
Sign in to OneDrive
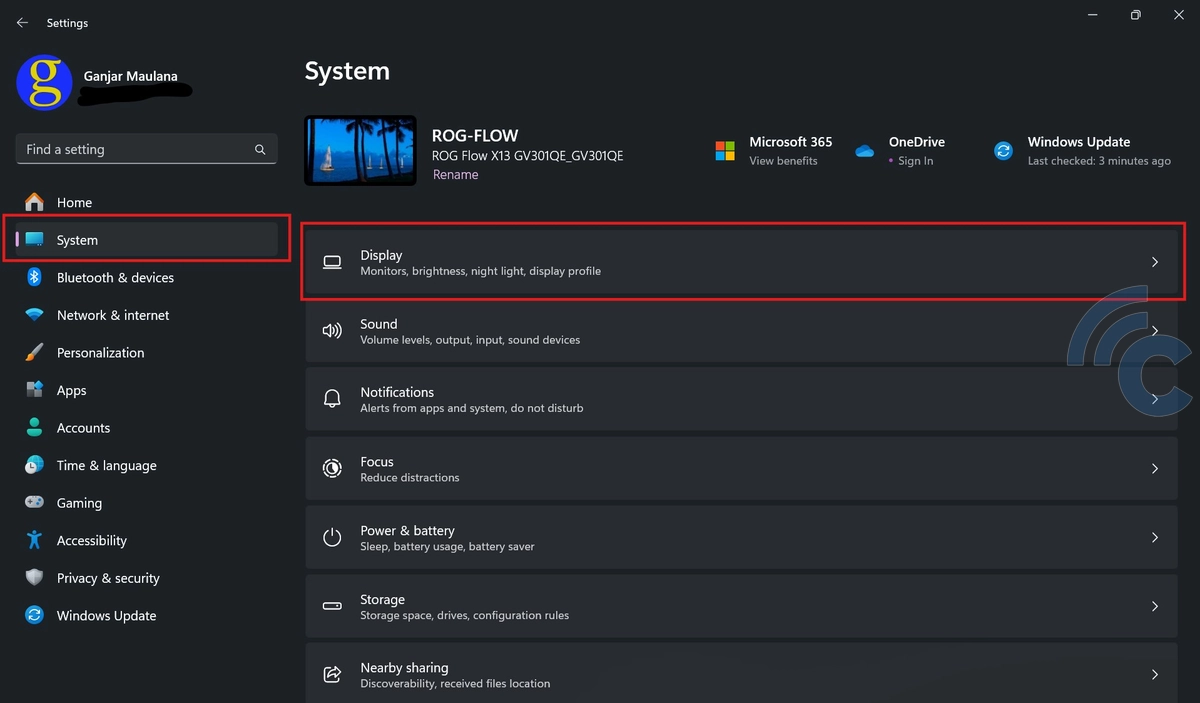point(915,161)
